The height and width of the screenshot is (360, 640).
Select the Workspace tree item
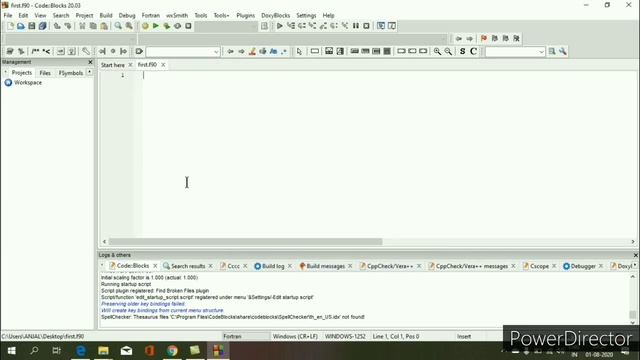(x=28, y=82)
